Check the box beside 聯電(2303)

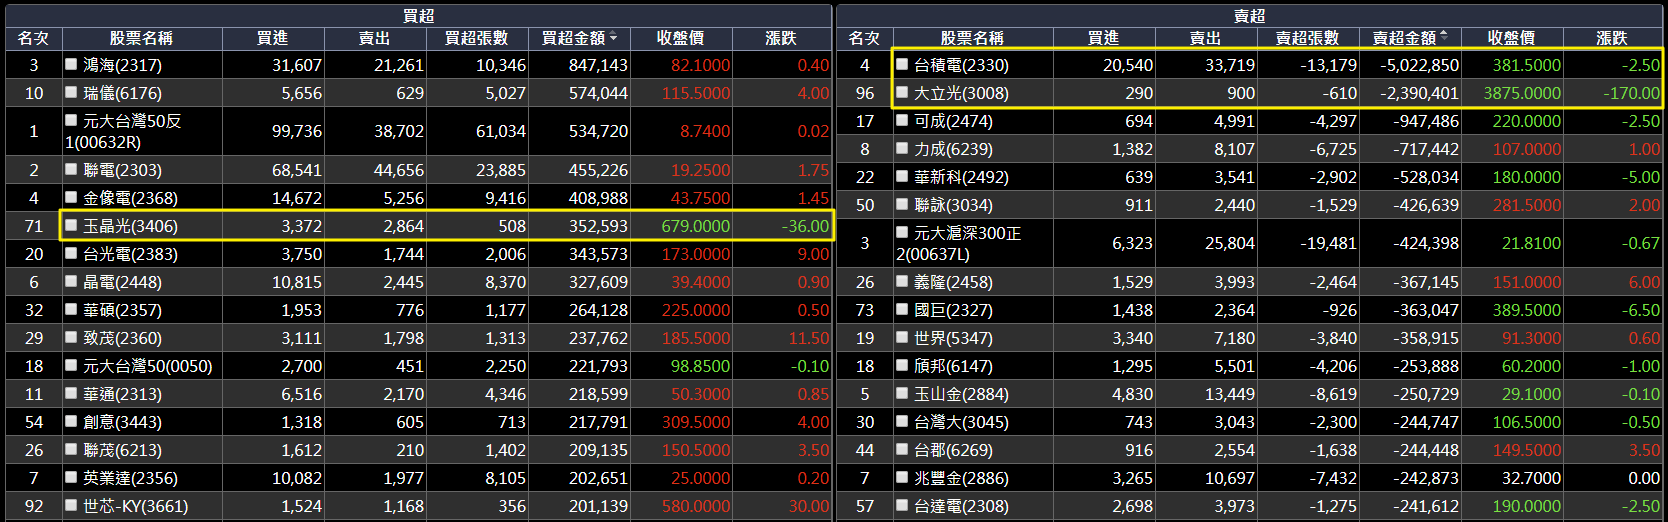click(x=71, y=169)
